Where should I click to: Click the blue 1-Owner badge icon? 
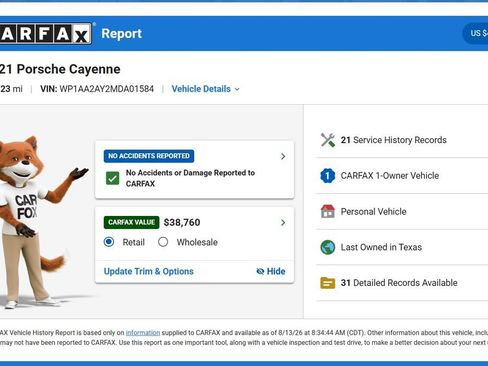tap(328, 176)
